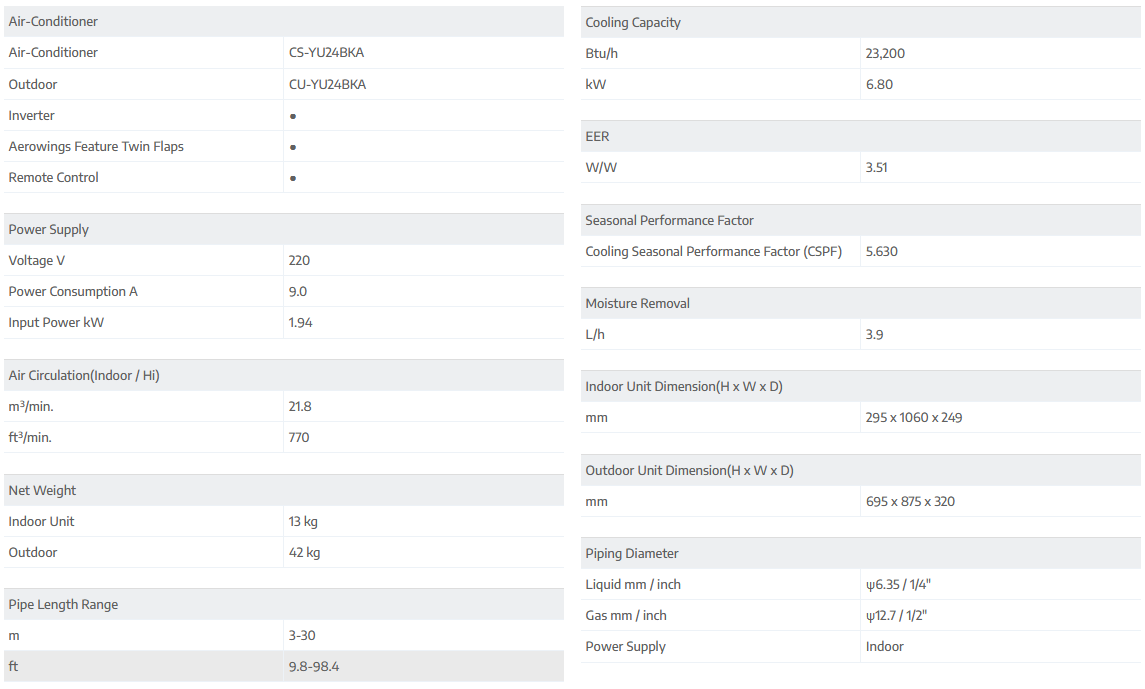The image size is (1145, 689).
Task: Click the Gas pipe diameter value
Action: coord(896,616)
